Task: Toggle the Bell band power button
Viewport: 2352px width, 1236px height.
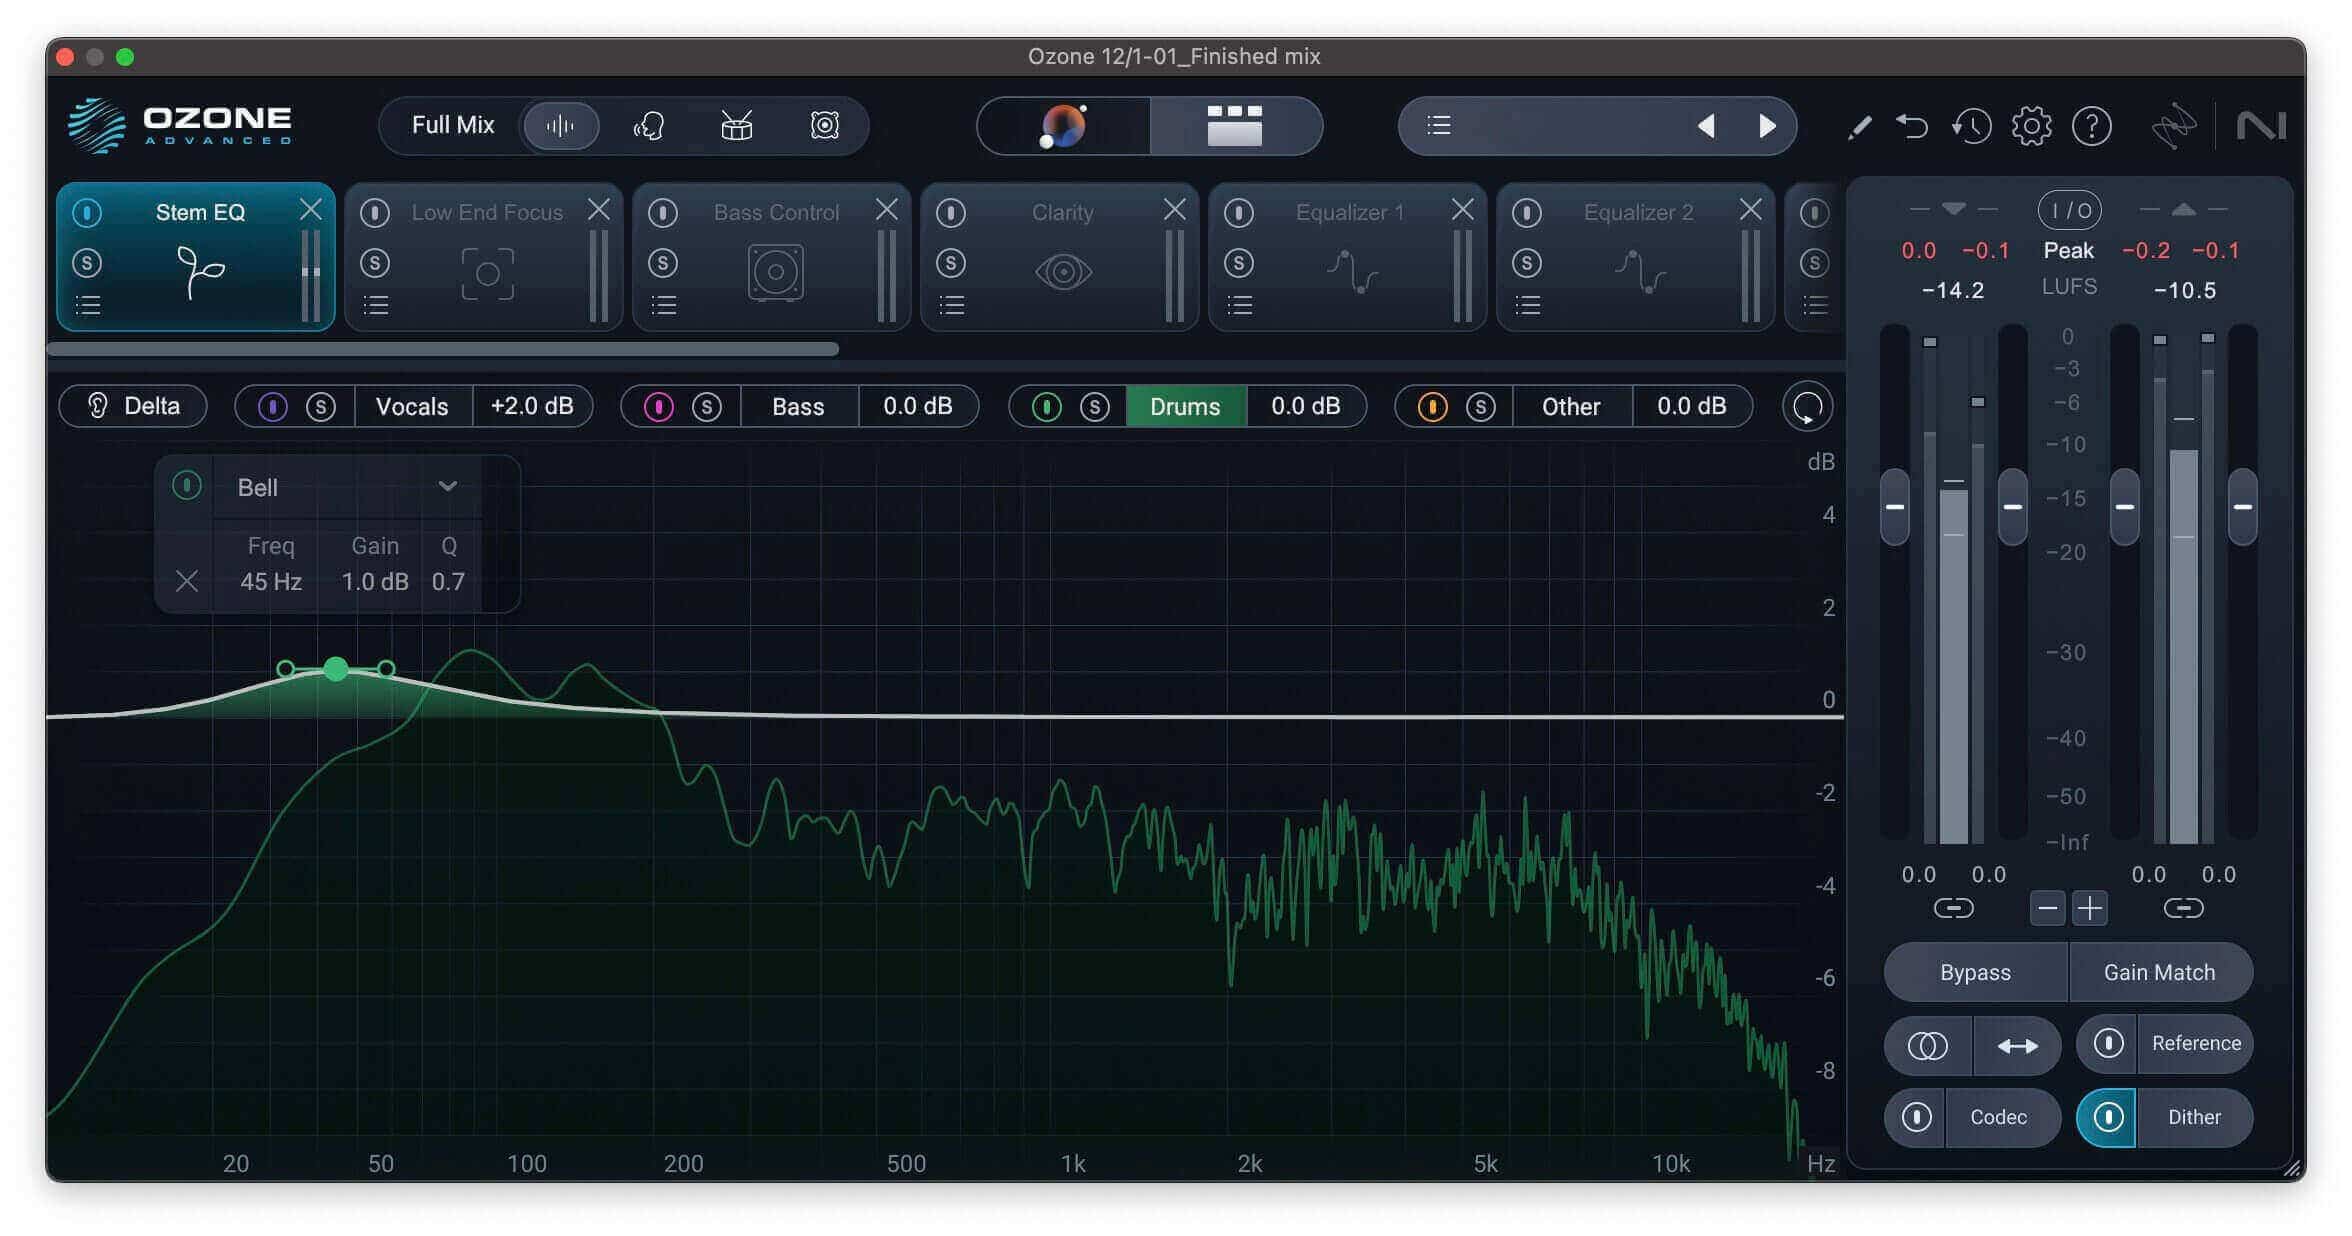Action: [x=187, y=486]
